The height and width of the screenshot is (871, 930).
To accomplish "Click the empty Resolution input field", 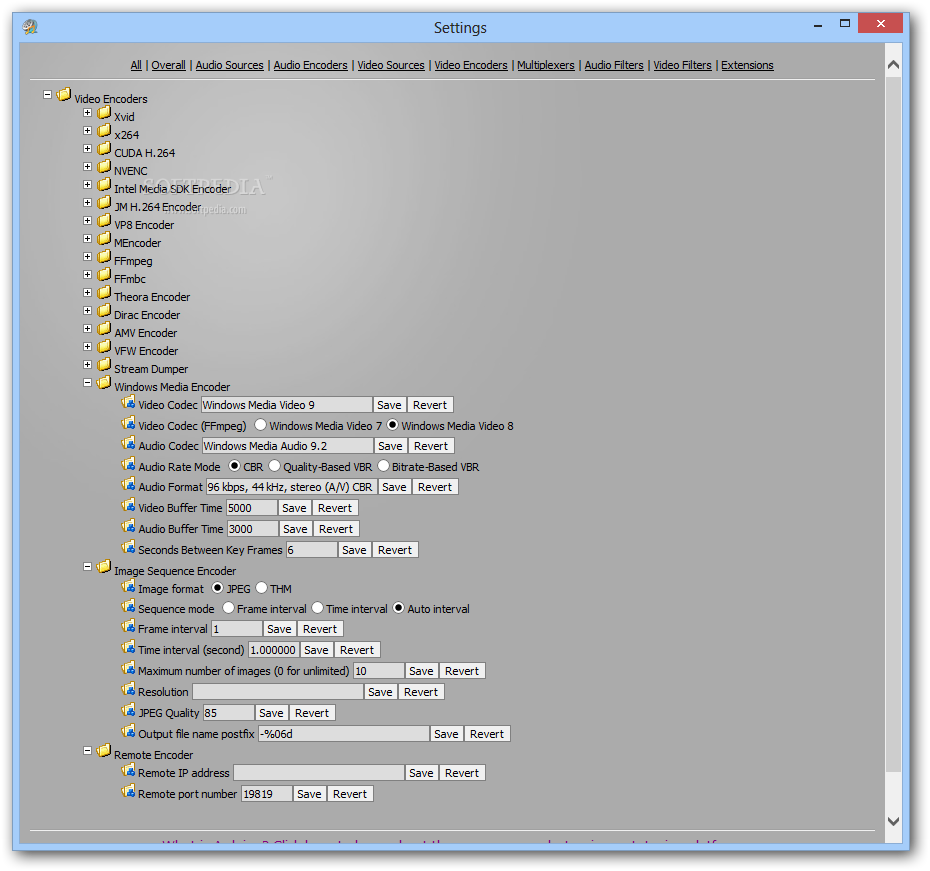I will [278, 692].
